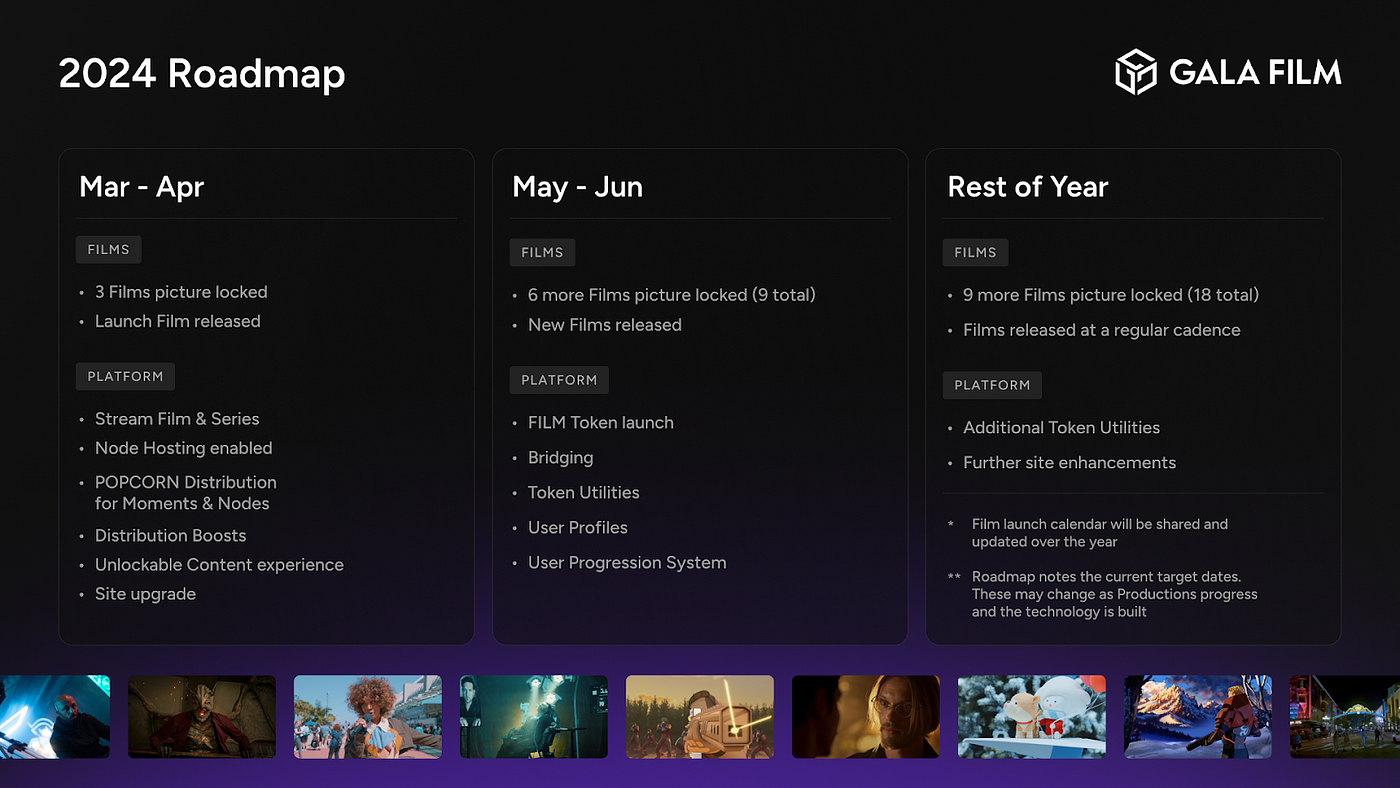Image resolution: width=1400 pixels, height=788 pixels.
Task: Click the film launch calendar footnote
Action: point(1100,533)
